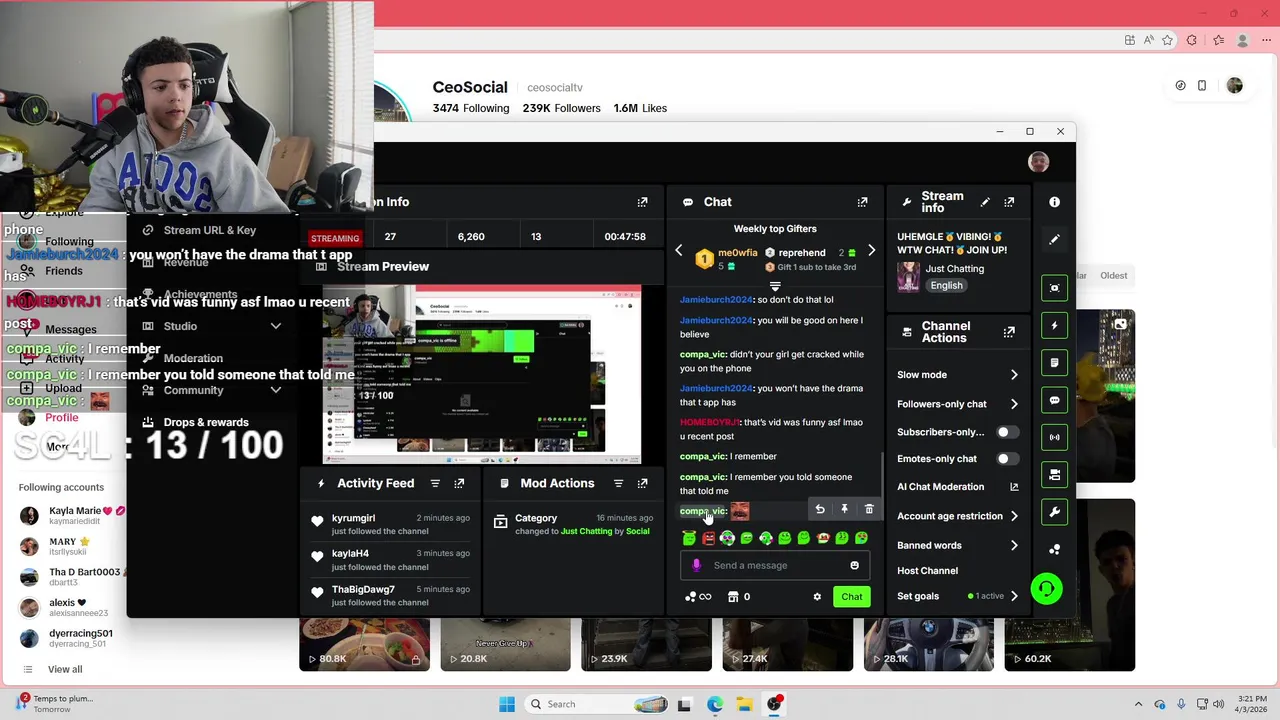Toggle Subscribers-only chat switch
The height and width of the screenshot is (720, 1280).
click(x=1007, y=432)
